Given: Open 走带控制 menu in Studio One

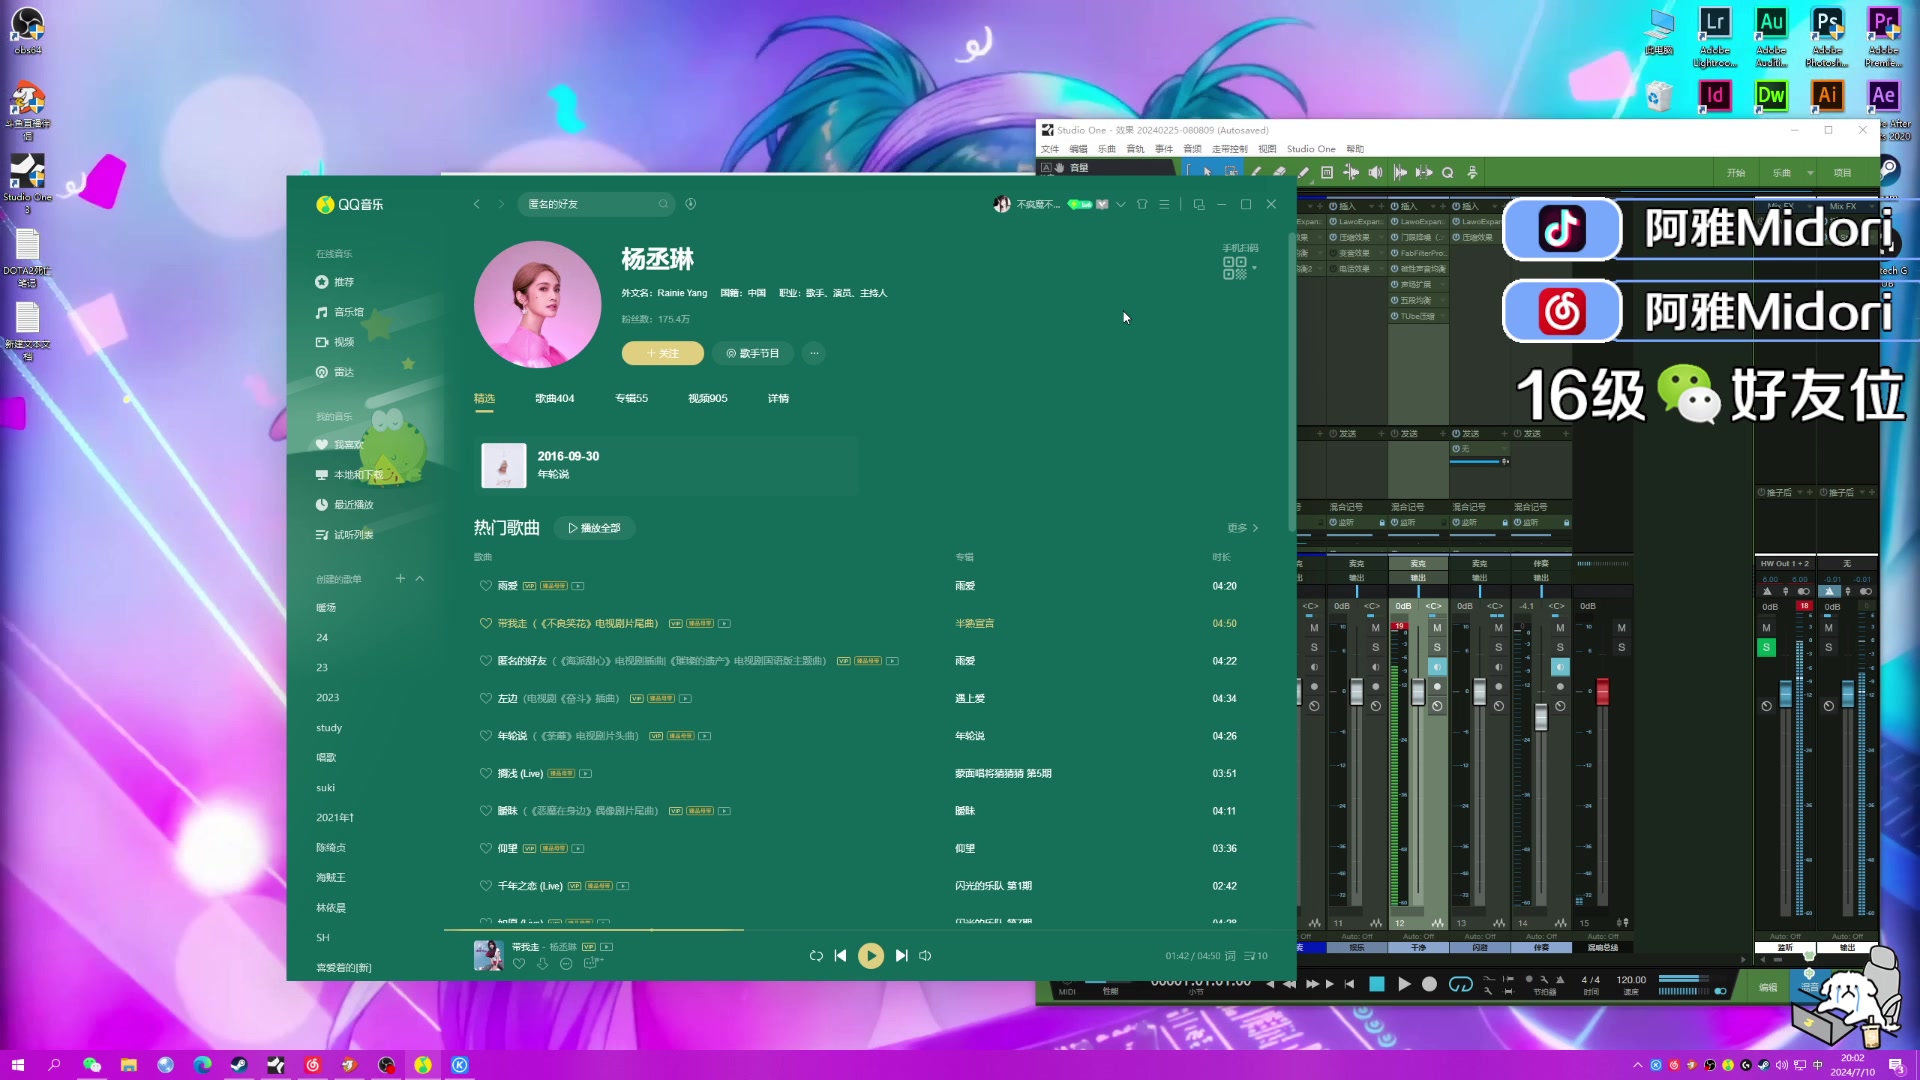Looking at the screenshot, I should click(1230, 149).
